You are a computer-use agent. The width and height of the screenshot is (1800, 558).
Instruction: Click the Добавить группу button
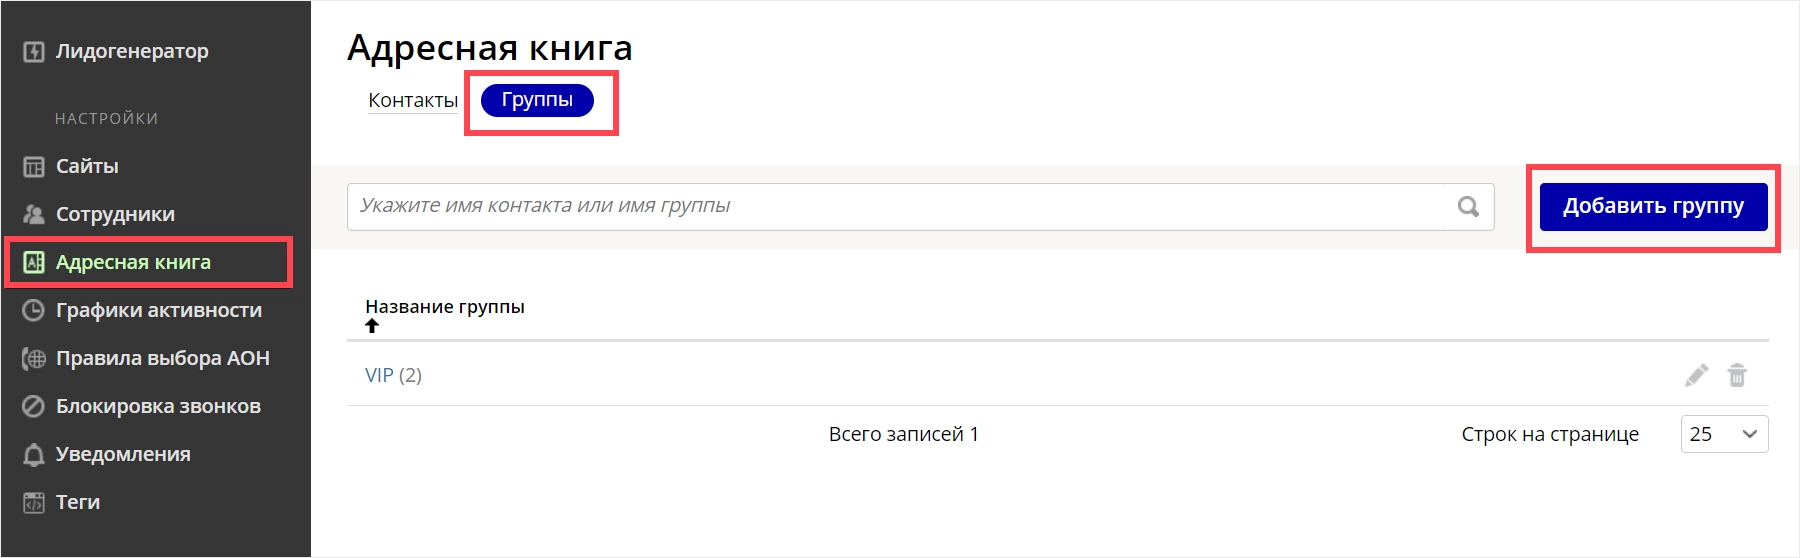click(1654, 207)
